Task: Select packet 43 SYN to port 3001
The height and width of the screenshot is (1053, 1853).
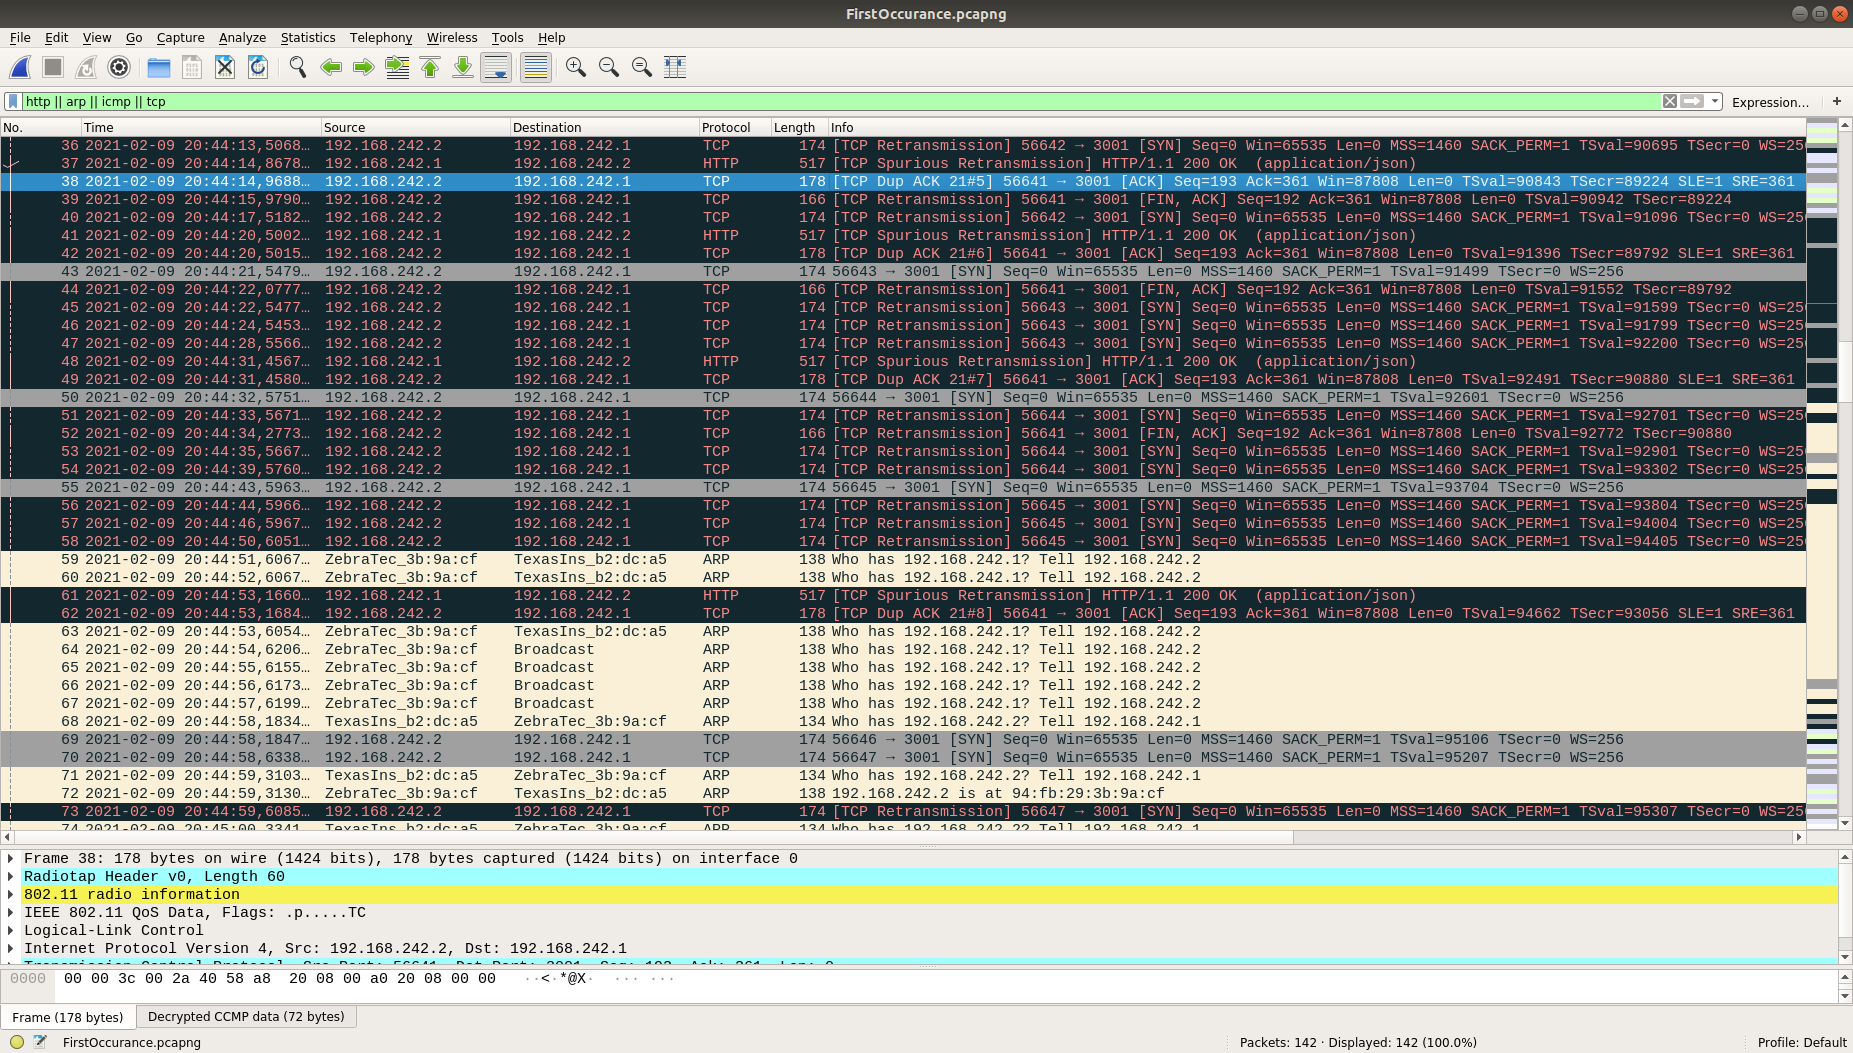Action: 903,271
